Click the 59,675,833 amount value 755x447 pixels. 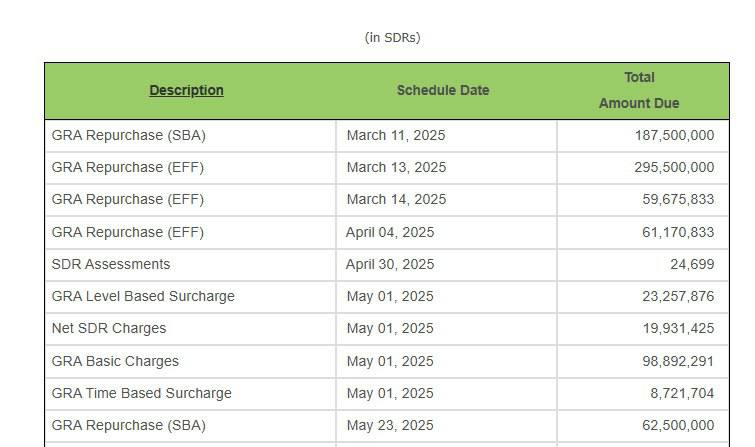pyautogui.click(x=678, y=199)
